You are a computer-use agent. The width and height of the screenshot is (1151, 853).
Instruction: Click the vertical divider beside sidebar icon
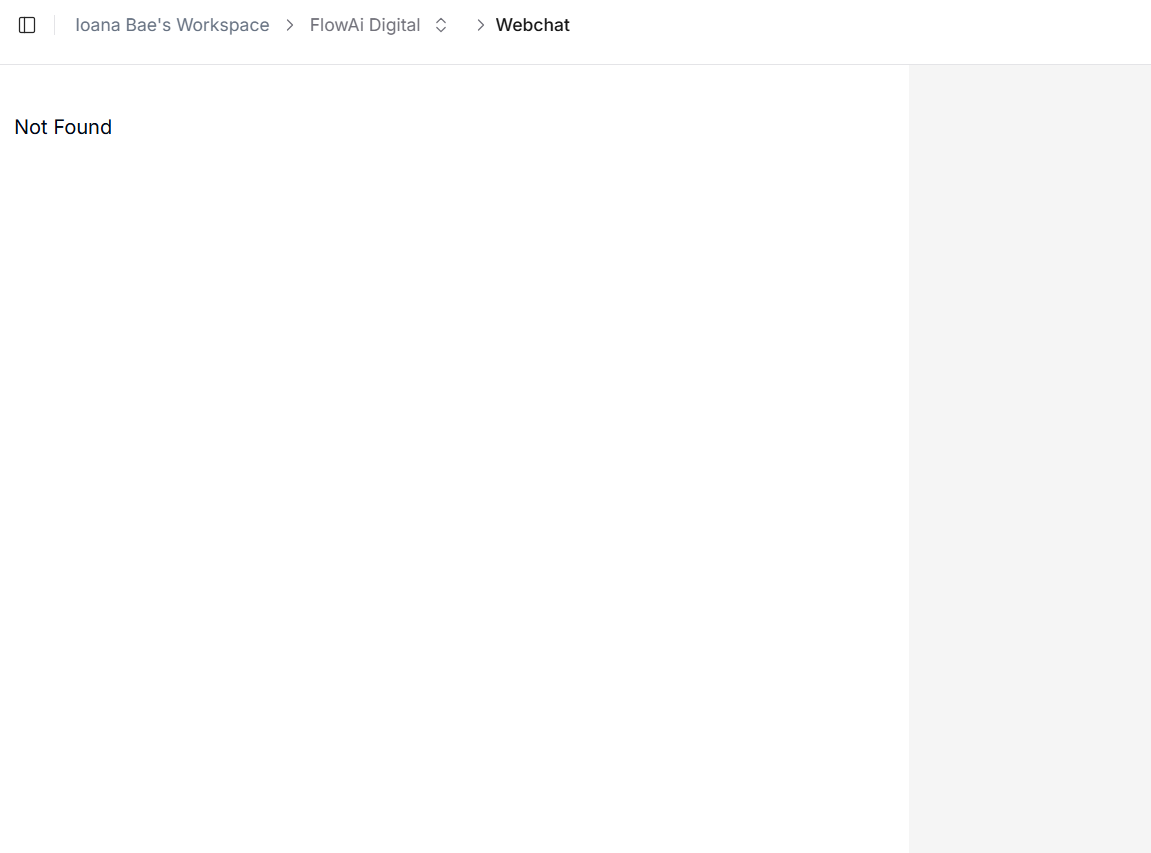point(55,25)
